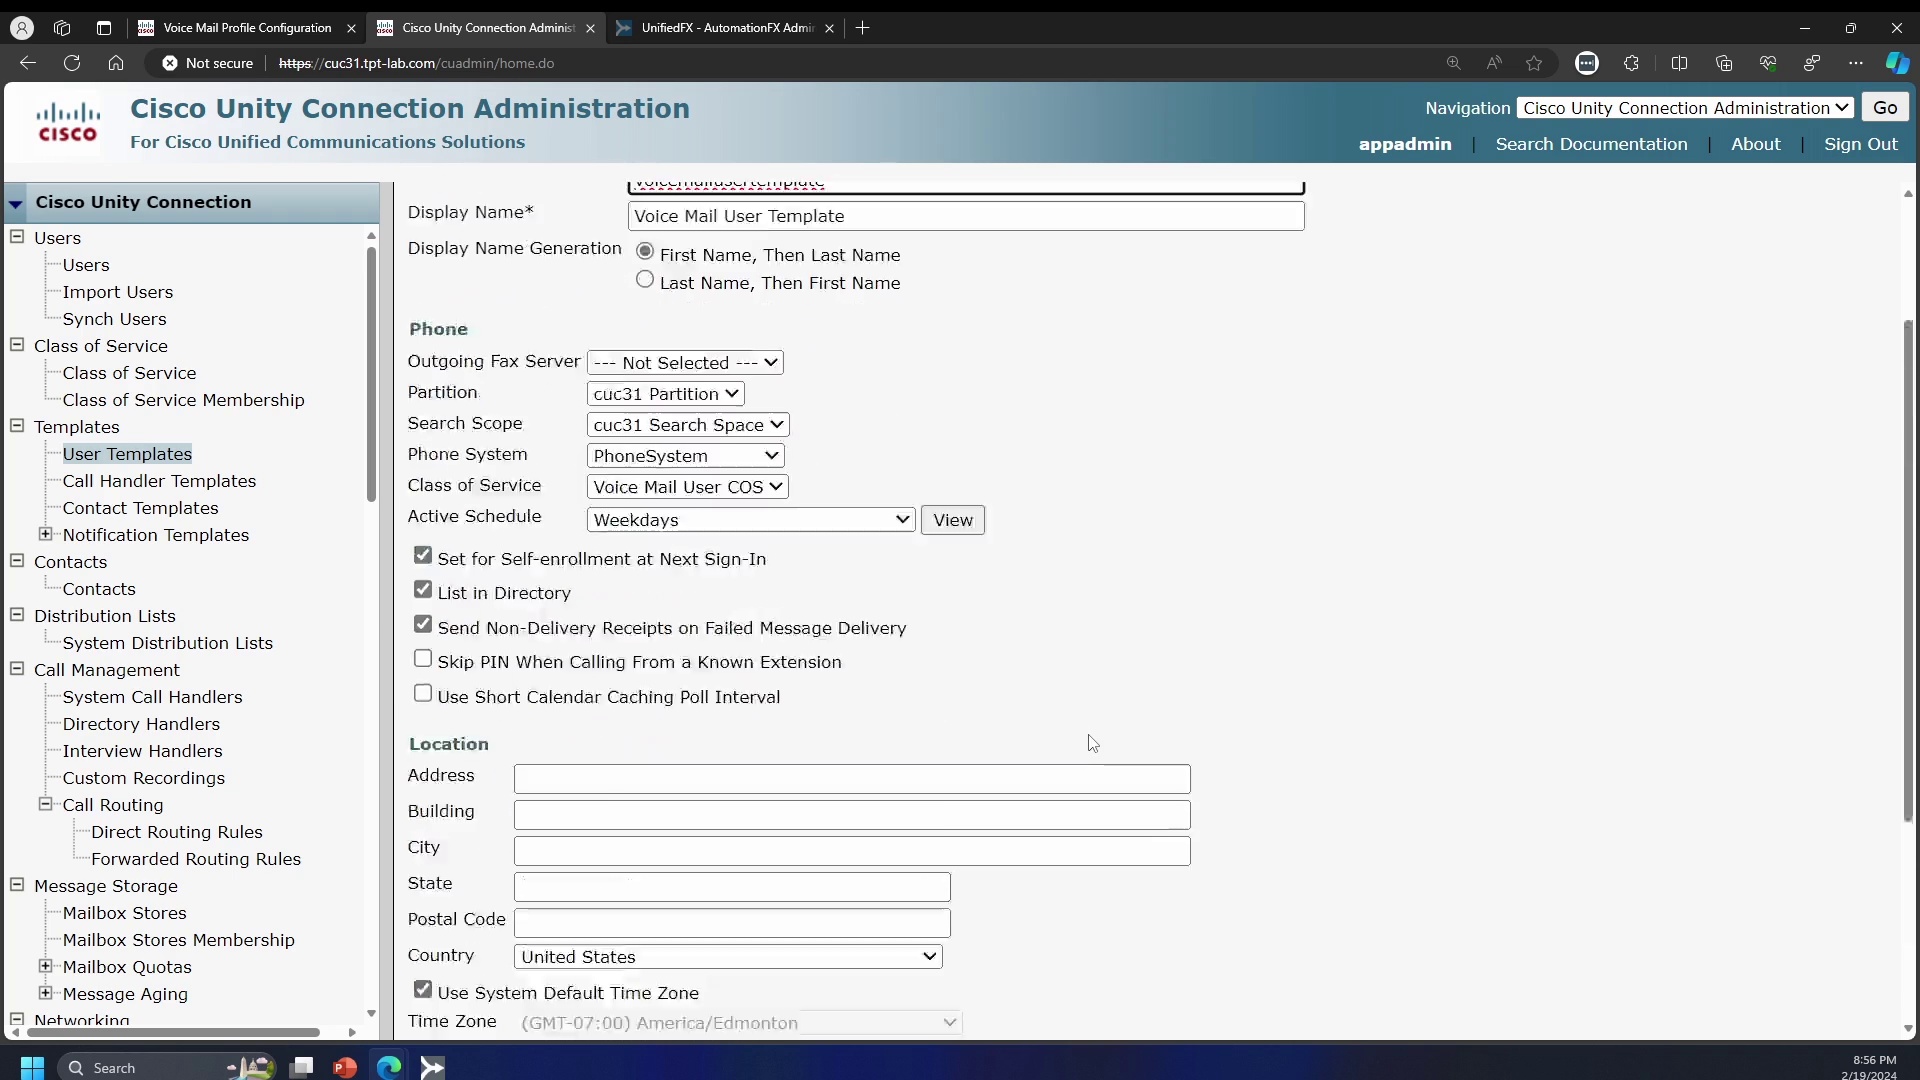Click the View schedule button
1920x1080 pixels.
(x=952, y=520)
